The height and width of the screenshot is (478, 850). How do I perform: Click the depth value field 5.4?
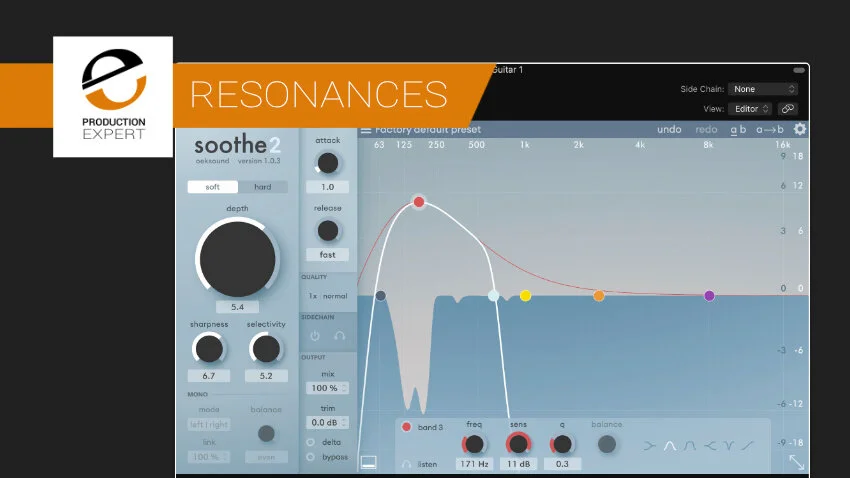237,307
